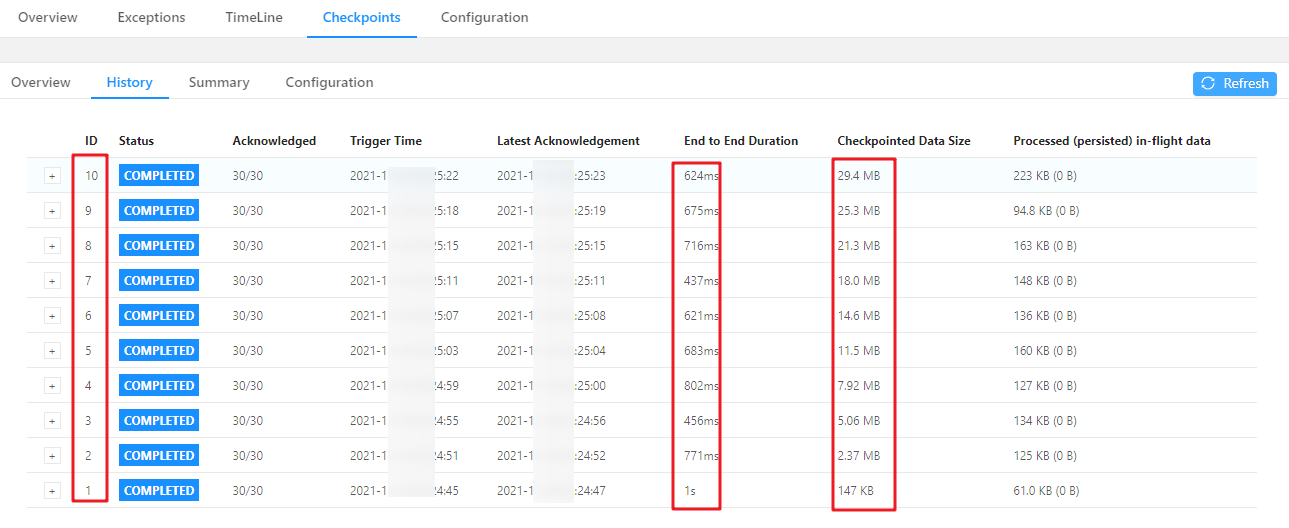This screenshot has width=1289, height=528.
Task: Switch to the Exceptions tab
Action: pyautogui.click(x=151, y=18)
